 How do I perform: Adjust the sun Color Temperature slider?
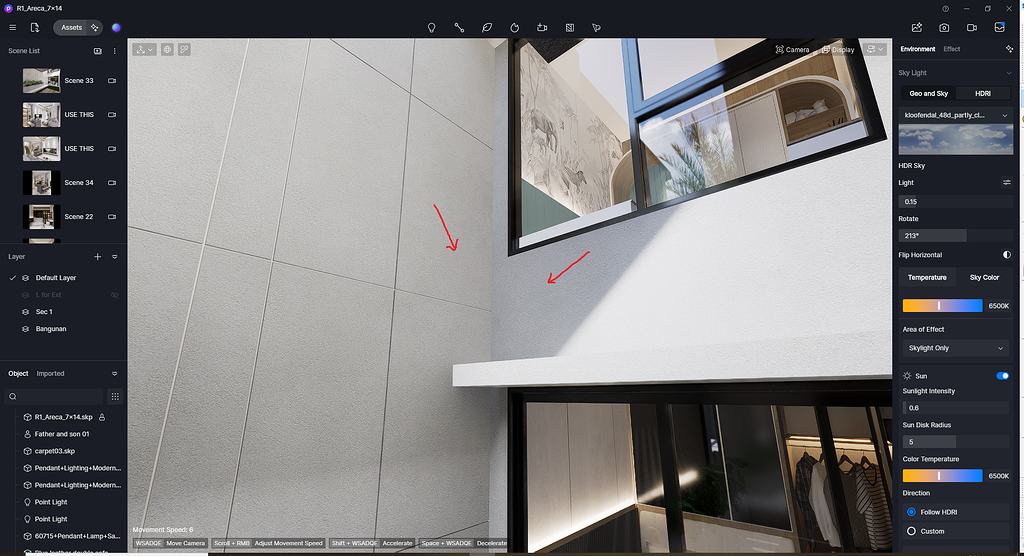click(942, 476)
